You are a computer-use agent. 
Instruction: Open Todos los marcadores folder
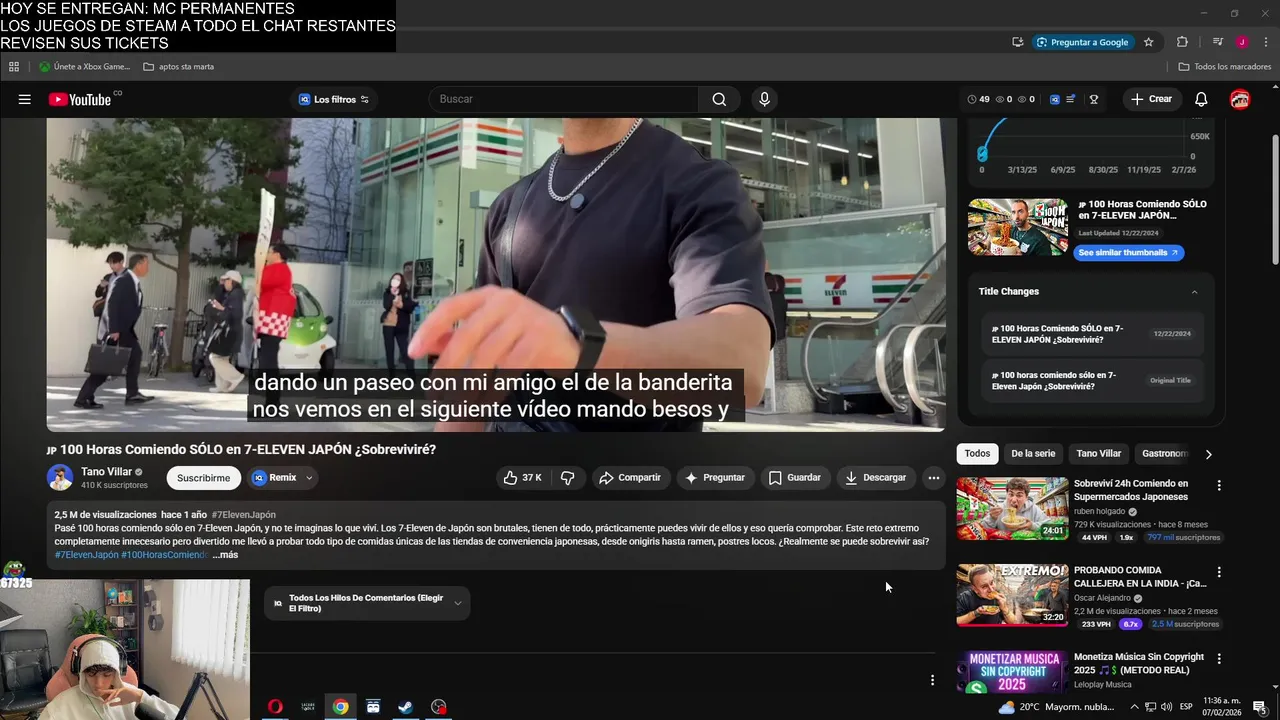1225,67
